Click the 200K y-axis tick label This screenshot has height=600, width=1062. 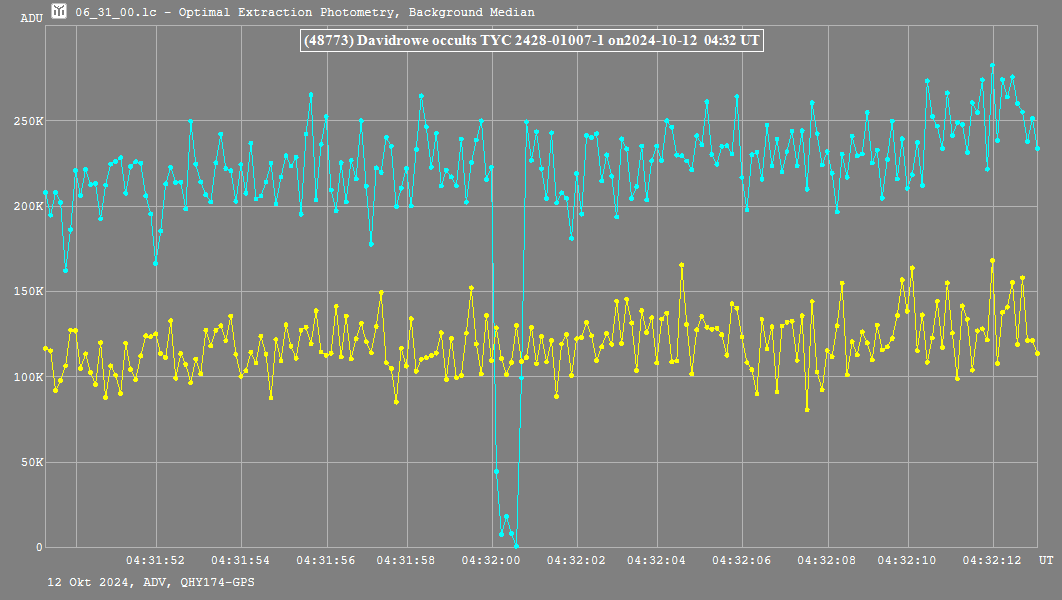coord(28,206)
